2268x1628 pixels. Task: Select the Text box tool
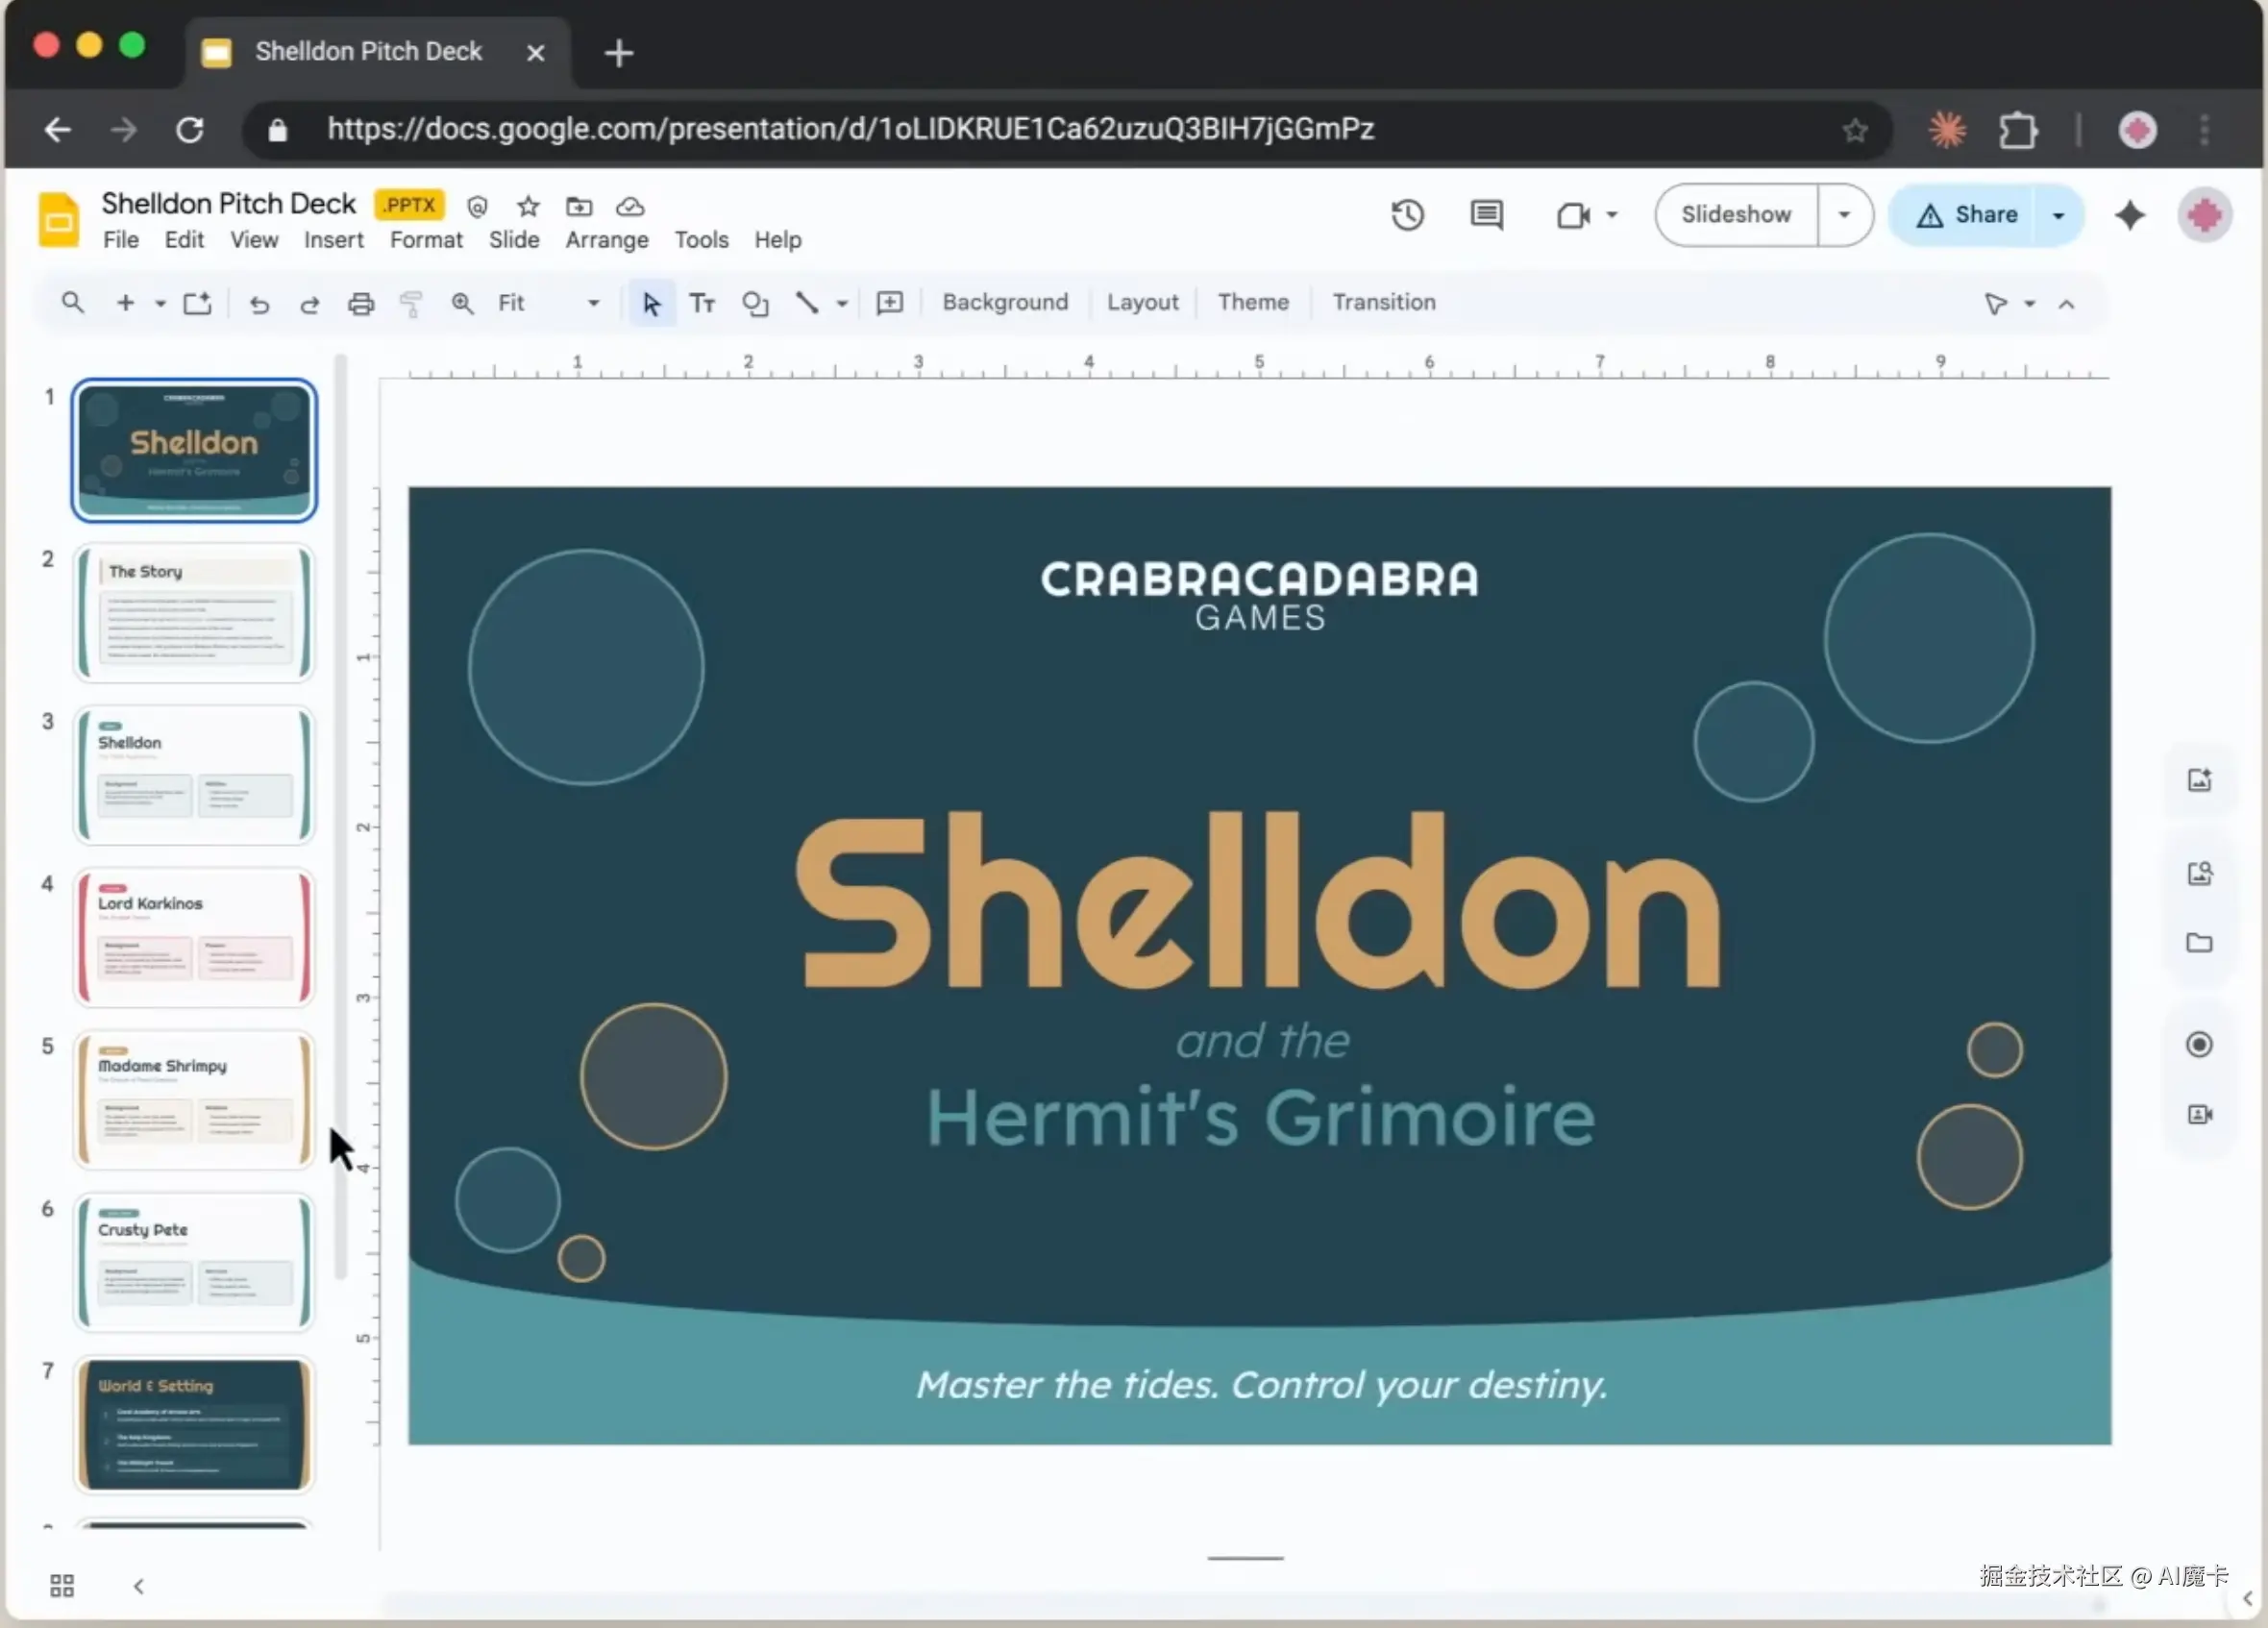pos(702,303)
